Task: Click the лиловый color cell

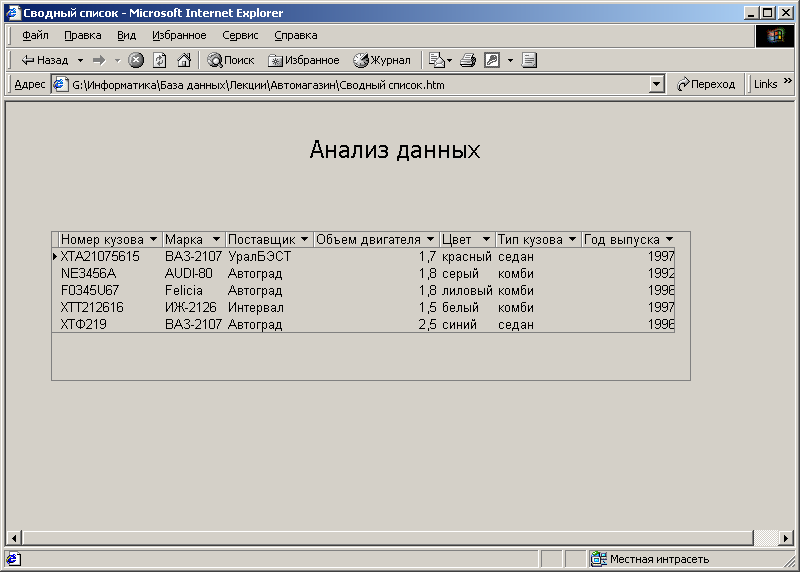Action: tap(467, 290)
